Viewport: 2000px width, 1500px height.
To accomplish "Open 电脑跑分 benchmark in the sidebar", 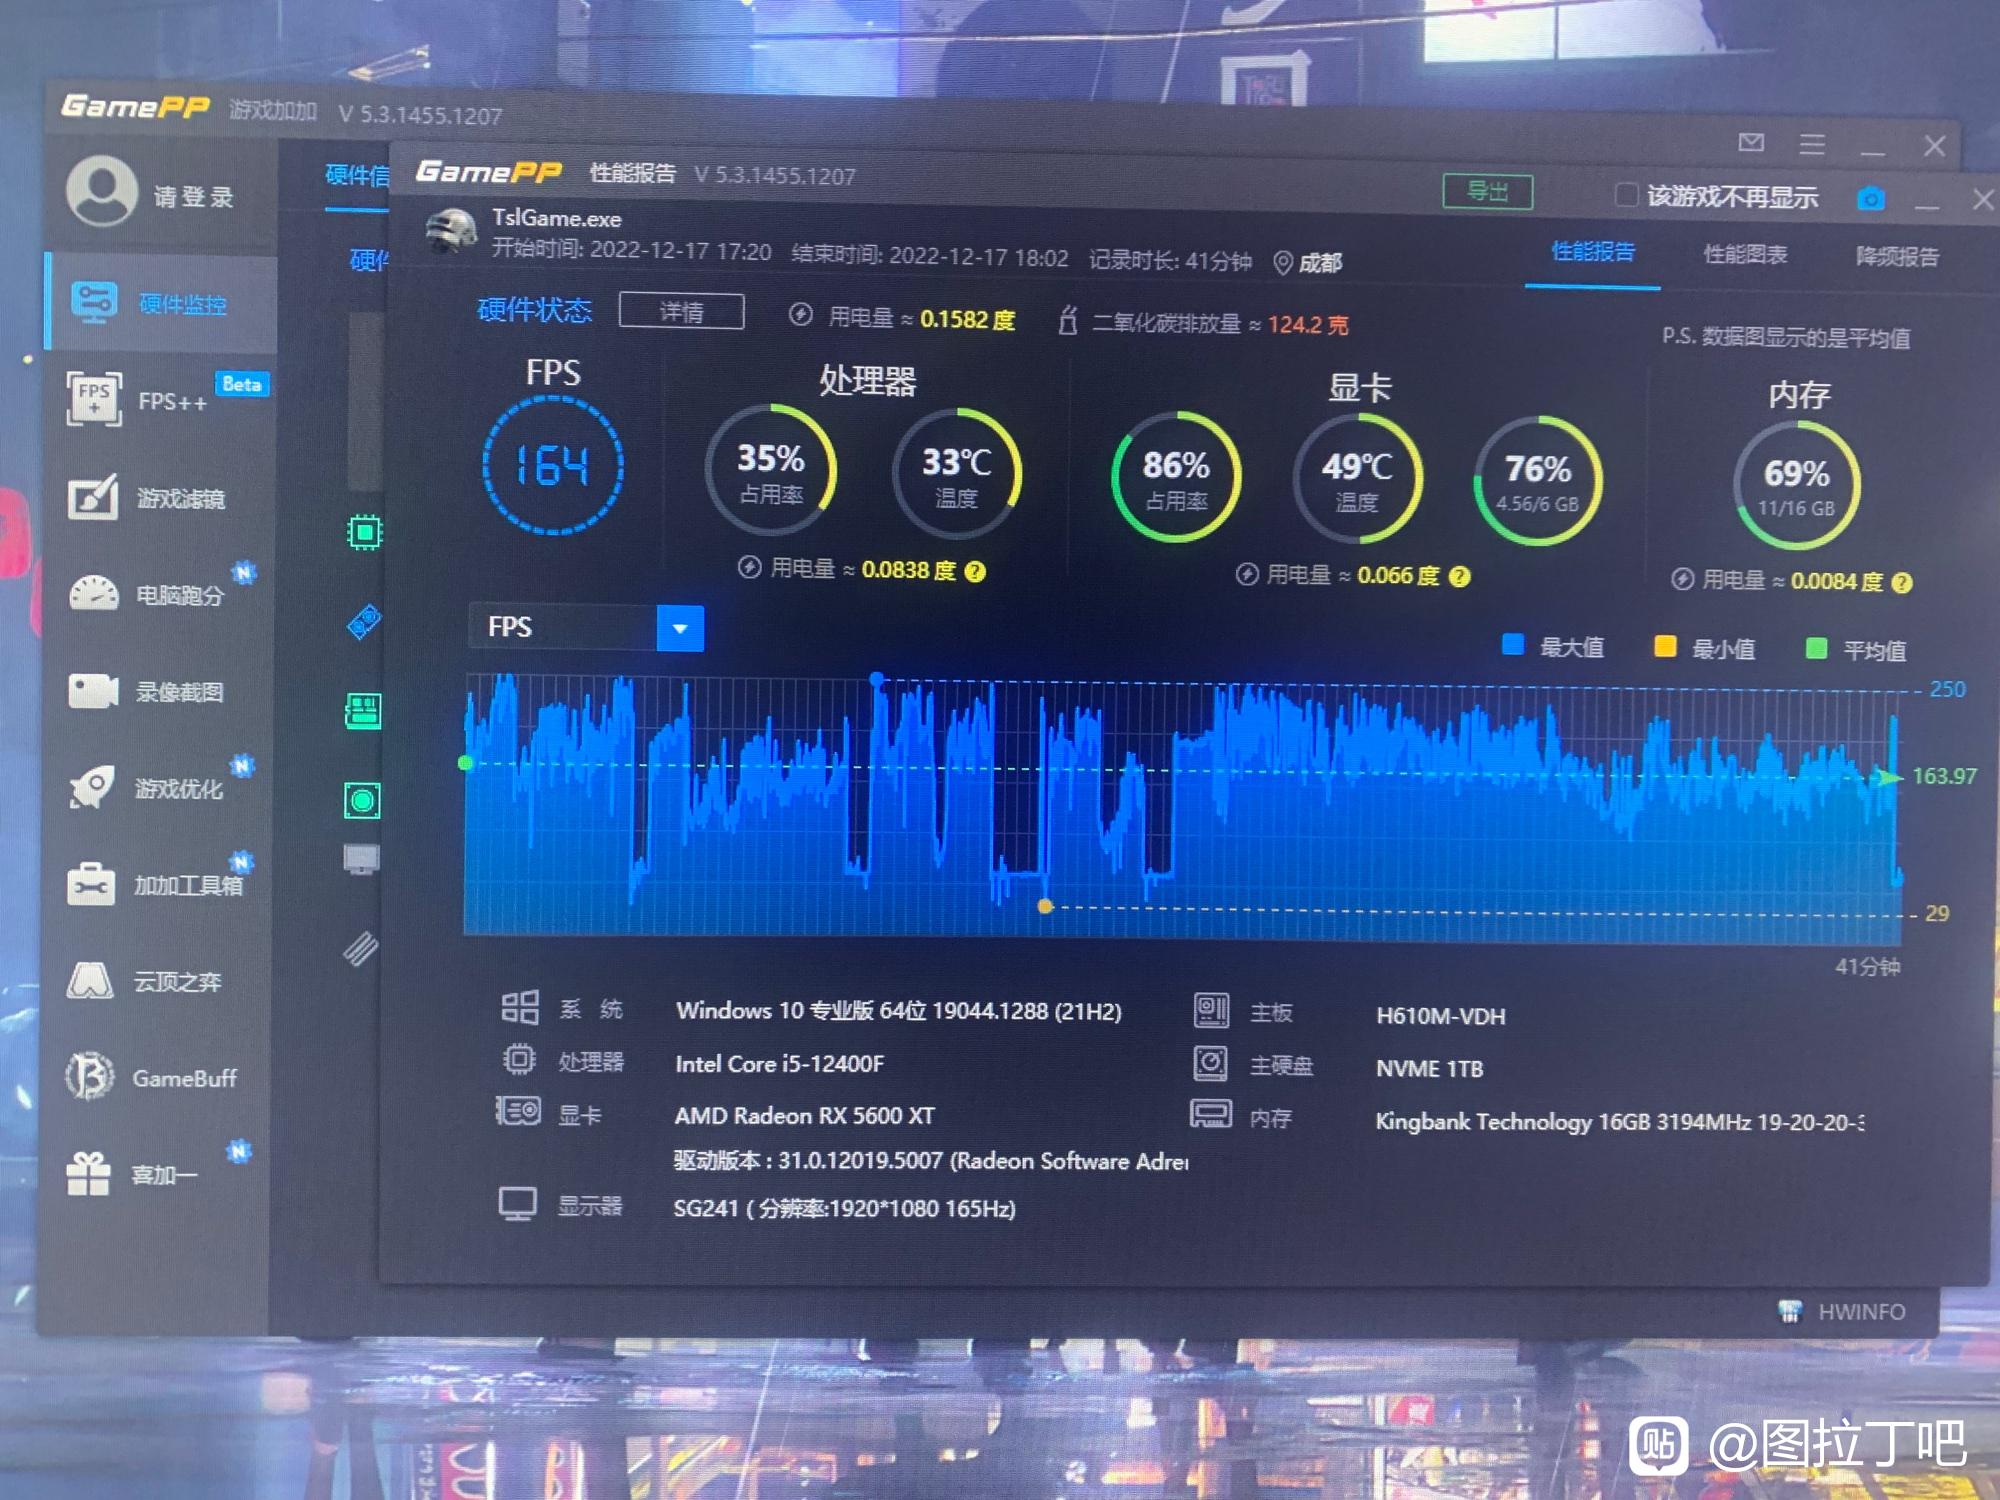I will click(162, 594).
